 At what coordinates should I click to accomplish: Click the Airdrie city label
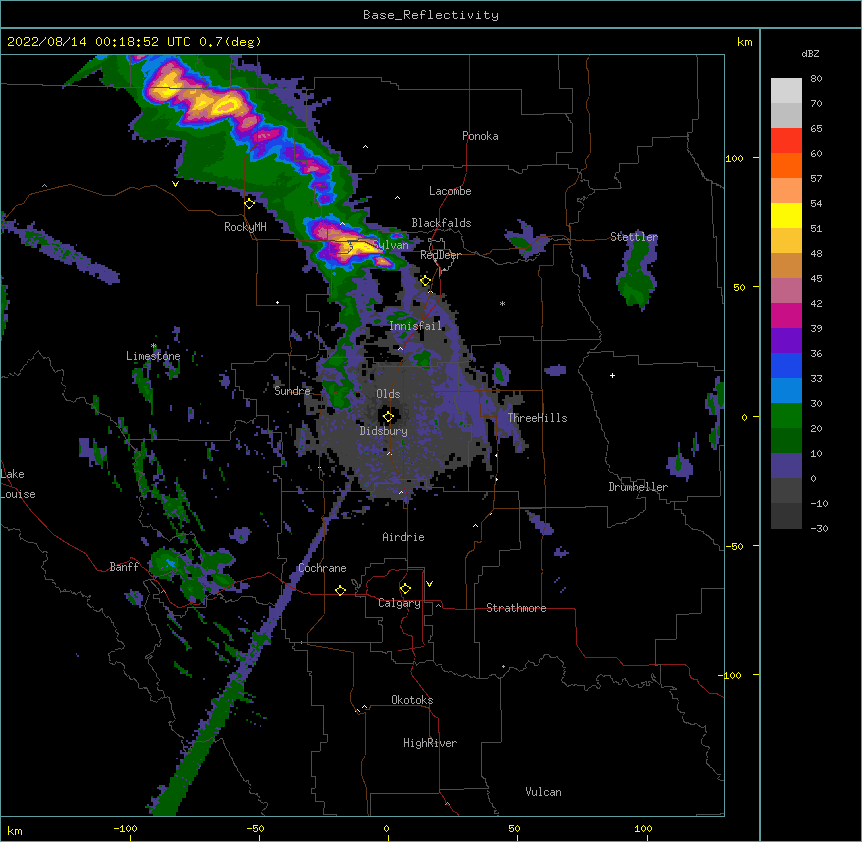[404, 537]
